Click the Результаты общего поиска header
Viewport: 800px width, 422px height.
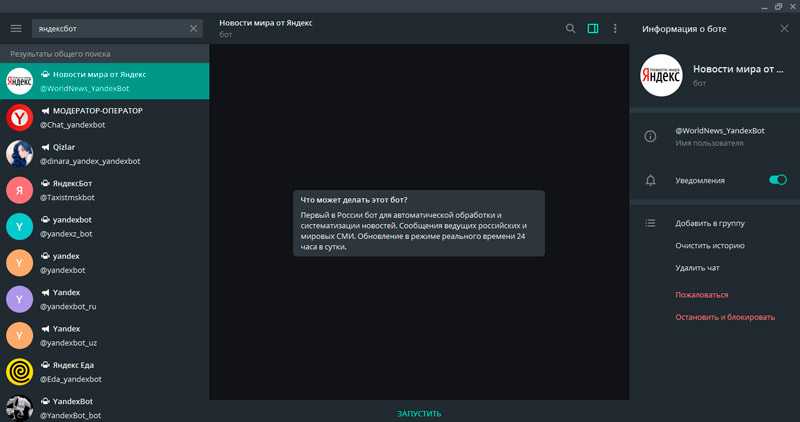(x=105, y=54)
